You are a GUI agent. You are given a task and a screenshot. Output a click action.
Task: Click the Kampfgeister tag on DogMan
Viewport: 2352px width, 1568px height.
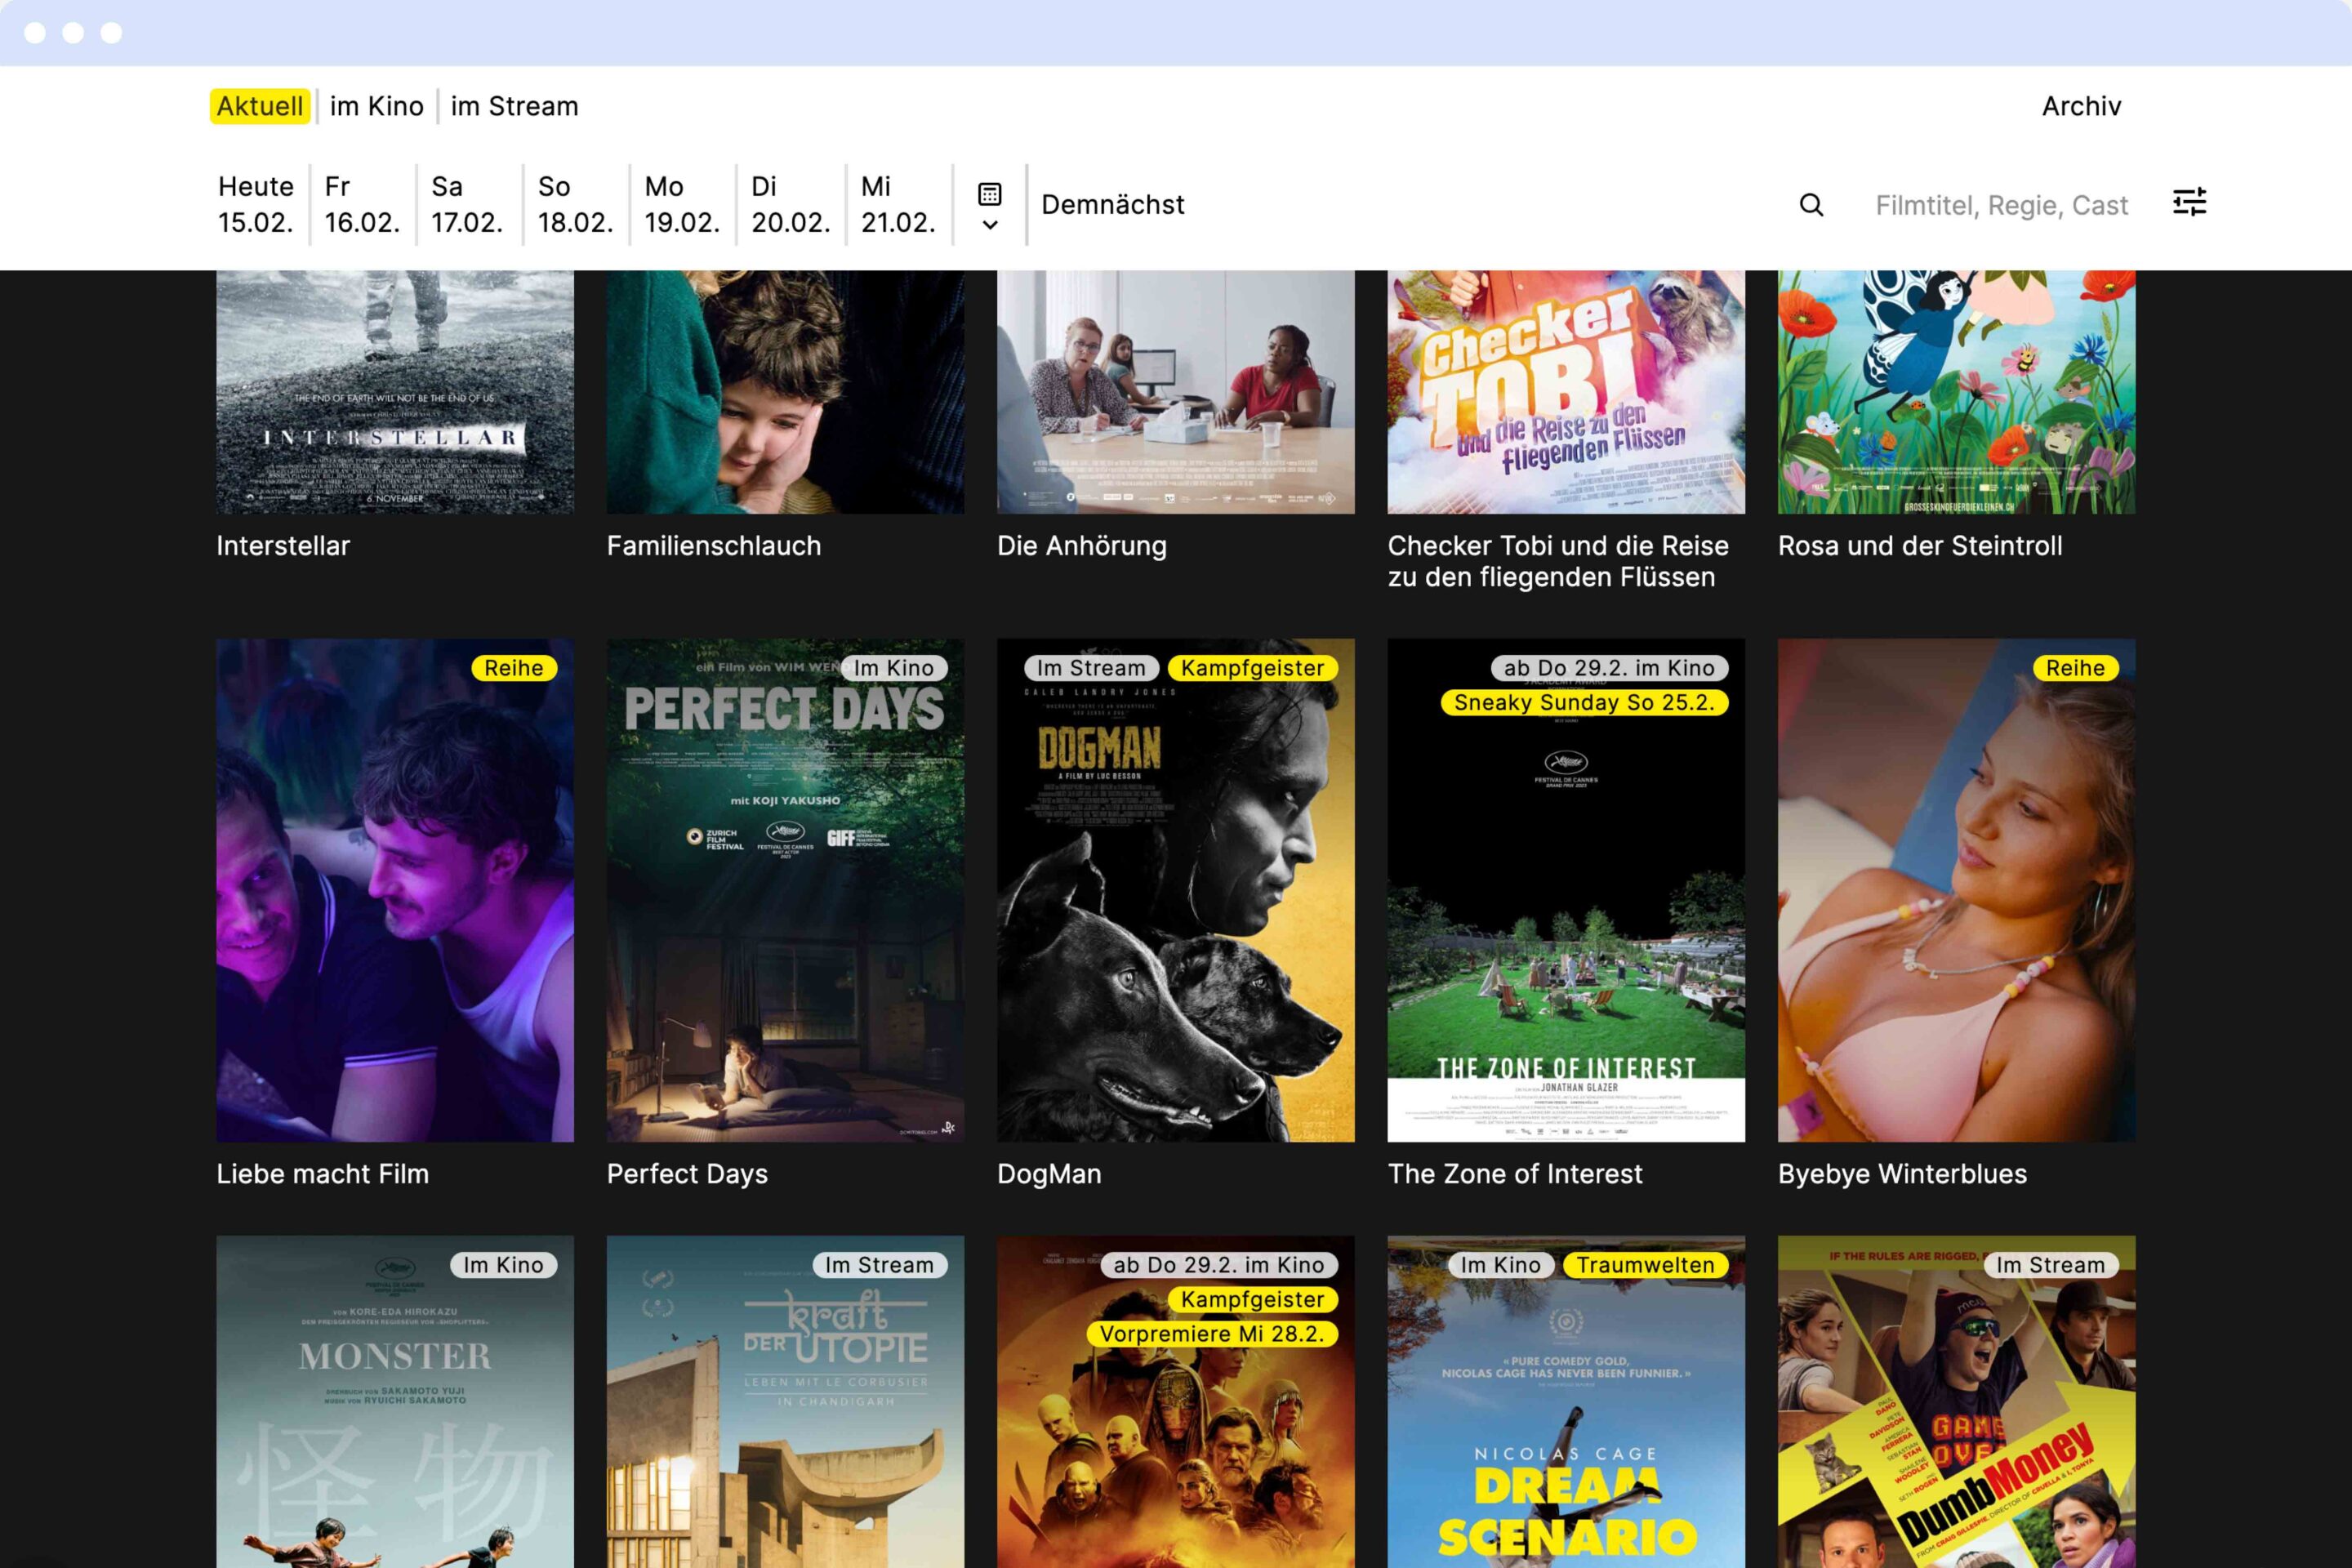coord(1252,668)
